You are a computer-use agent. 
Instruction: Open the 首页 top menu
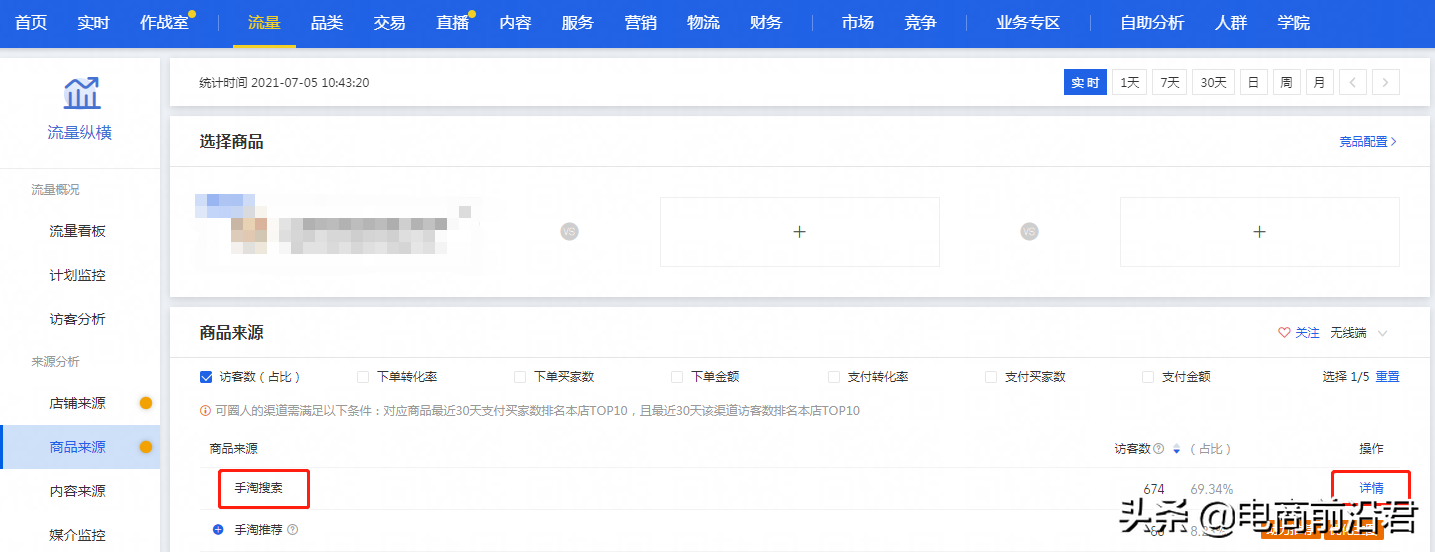(31, 23)
